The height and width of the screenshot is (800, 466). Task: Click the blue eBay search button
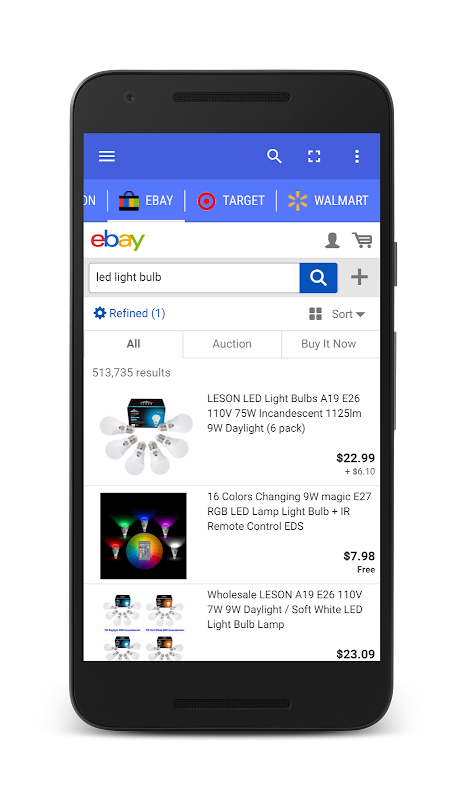tap(318, 278)
